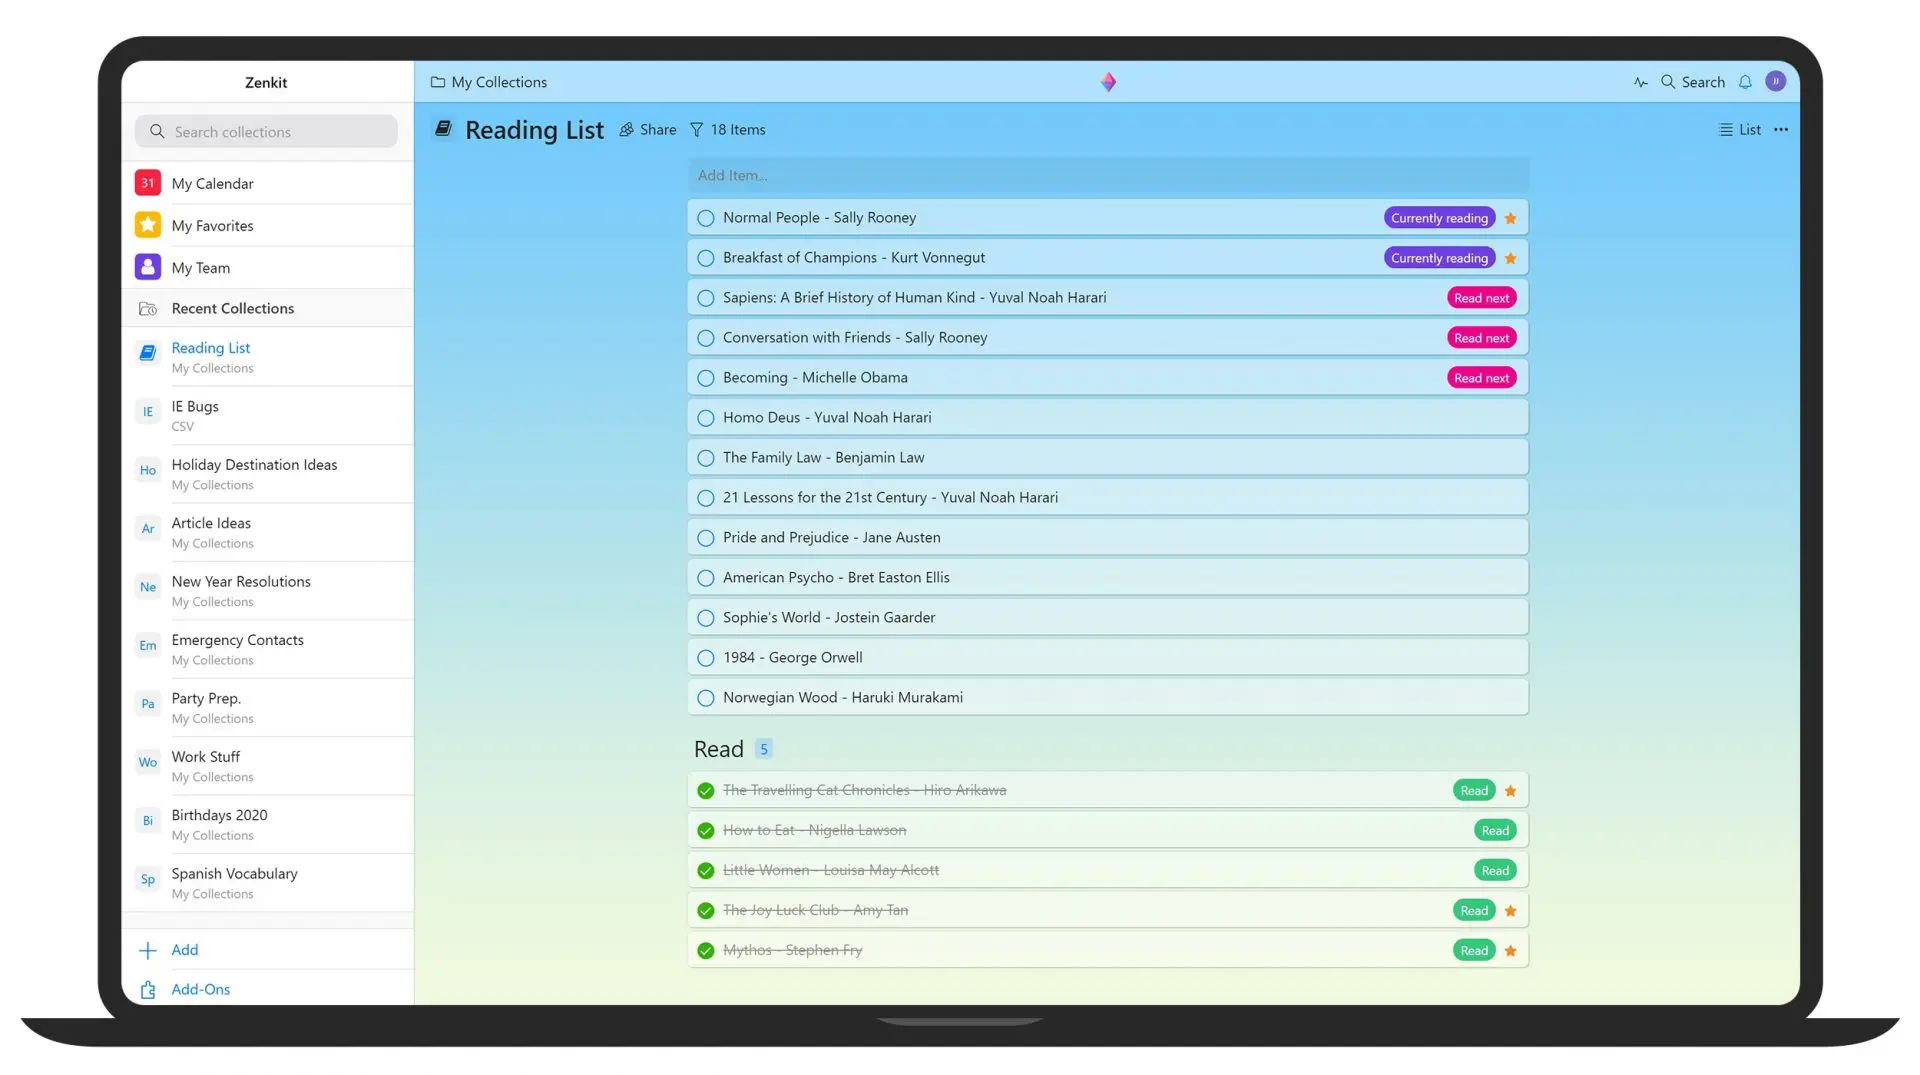Mark Becoming - Michelle Obama complete
1920x1075 pixels.
coord(706,378)
